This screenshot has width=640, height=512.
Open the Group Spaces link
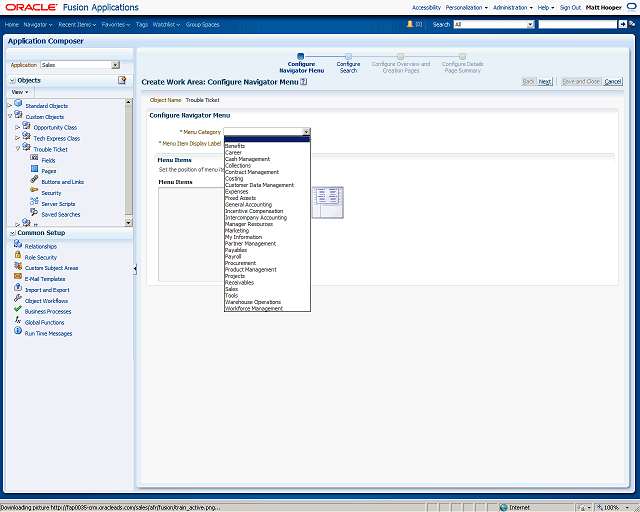[x=202, y=24]
